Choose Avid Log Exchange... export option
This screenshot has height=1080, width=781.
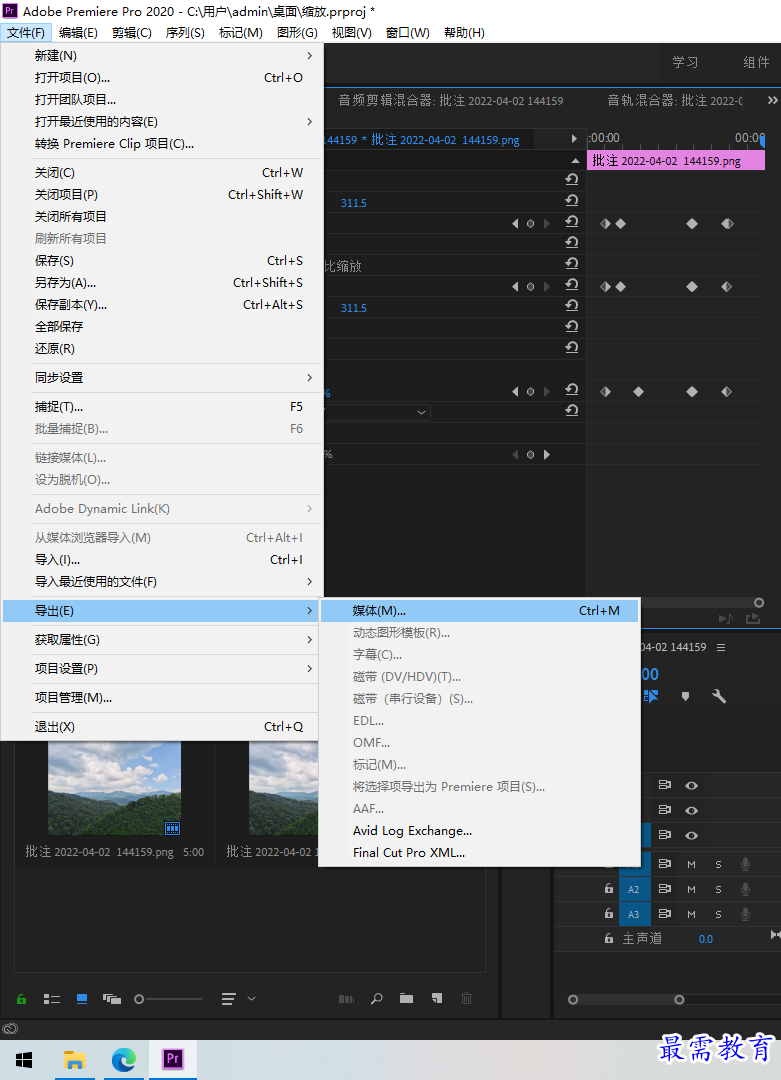click(479, 831)
